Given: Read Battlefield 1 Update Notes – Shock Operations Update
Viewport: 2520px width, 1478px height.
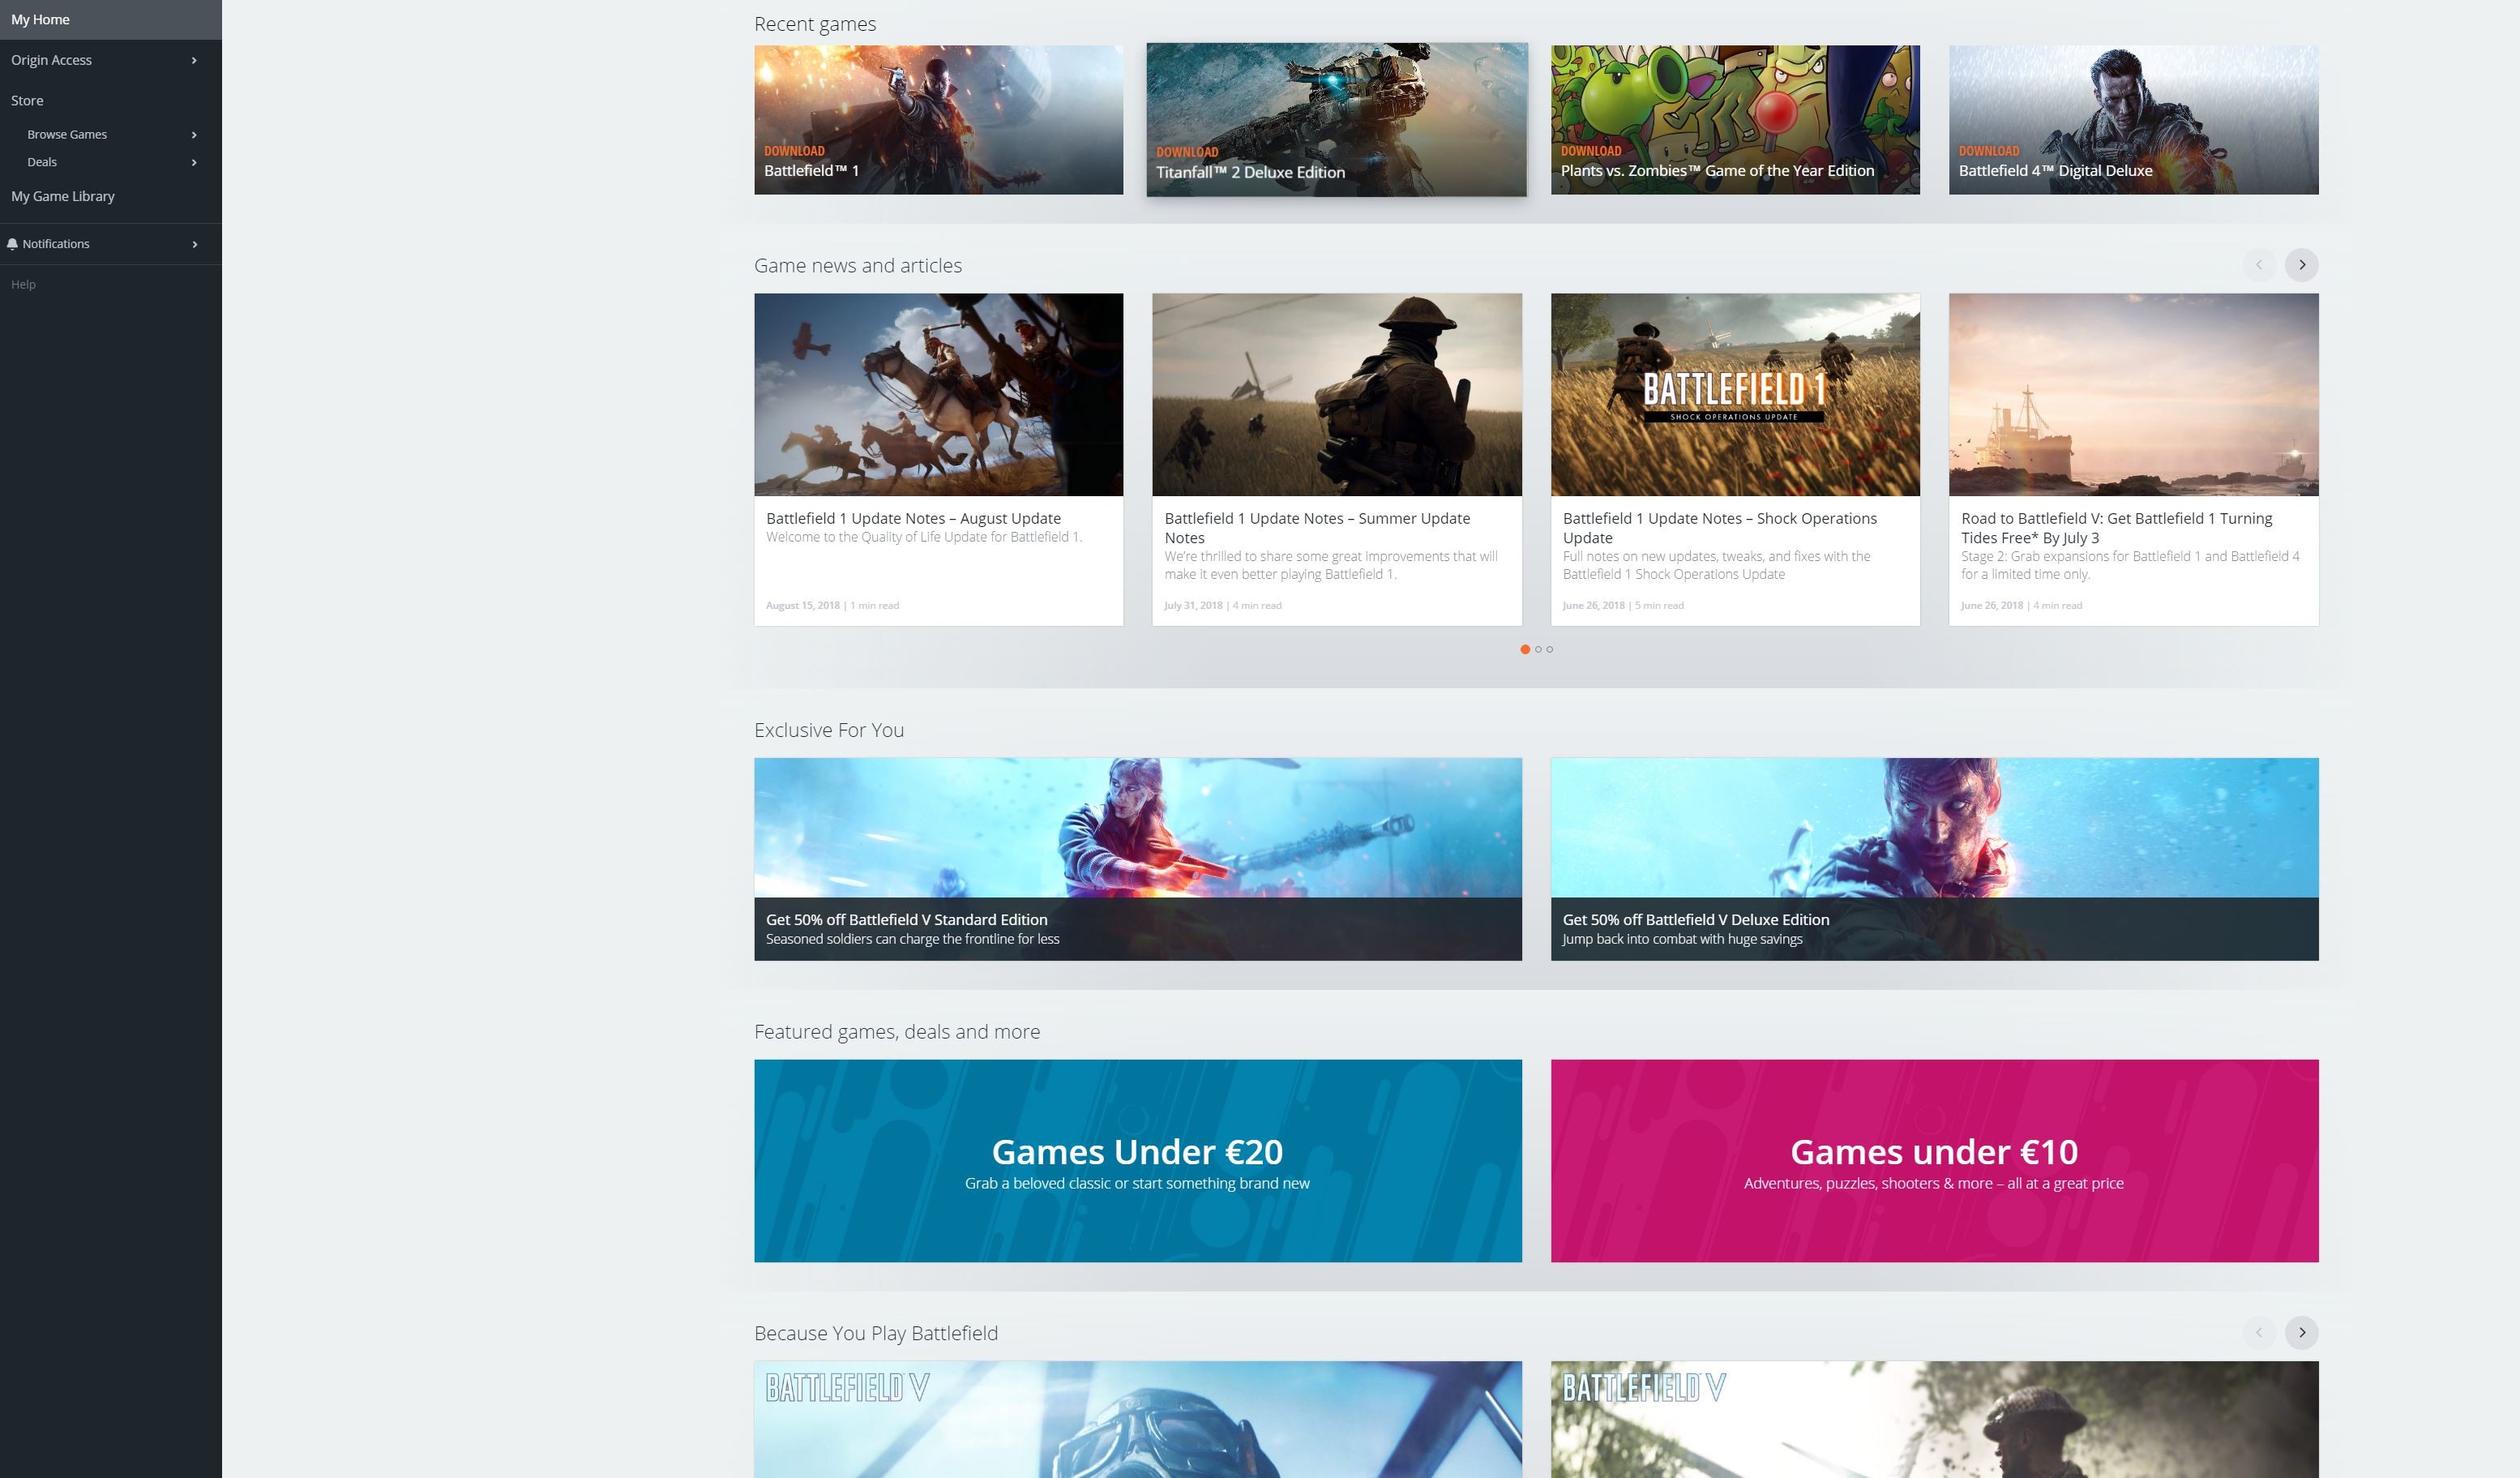Looking at the screenshot, I should coord(1720,528).
